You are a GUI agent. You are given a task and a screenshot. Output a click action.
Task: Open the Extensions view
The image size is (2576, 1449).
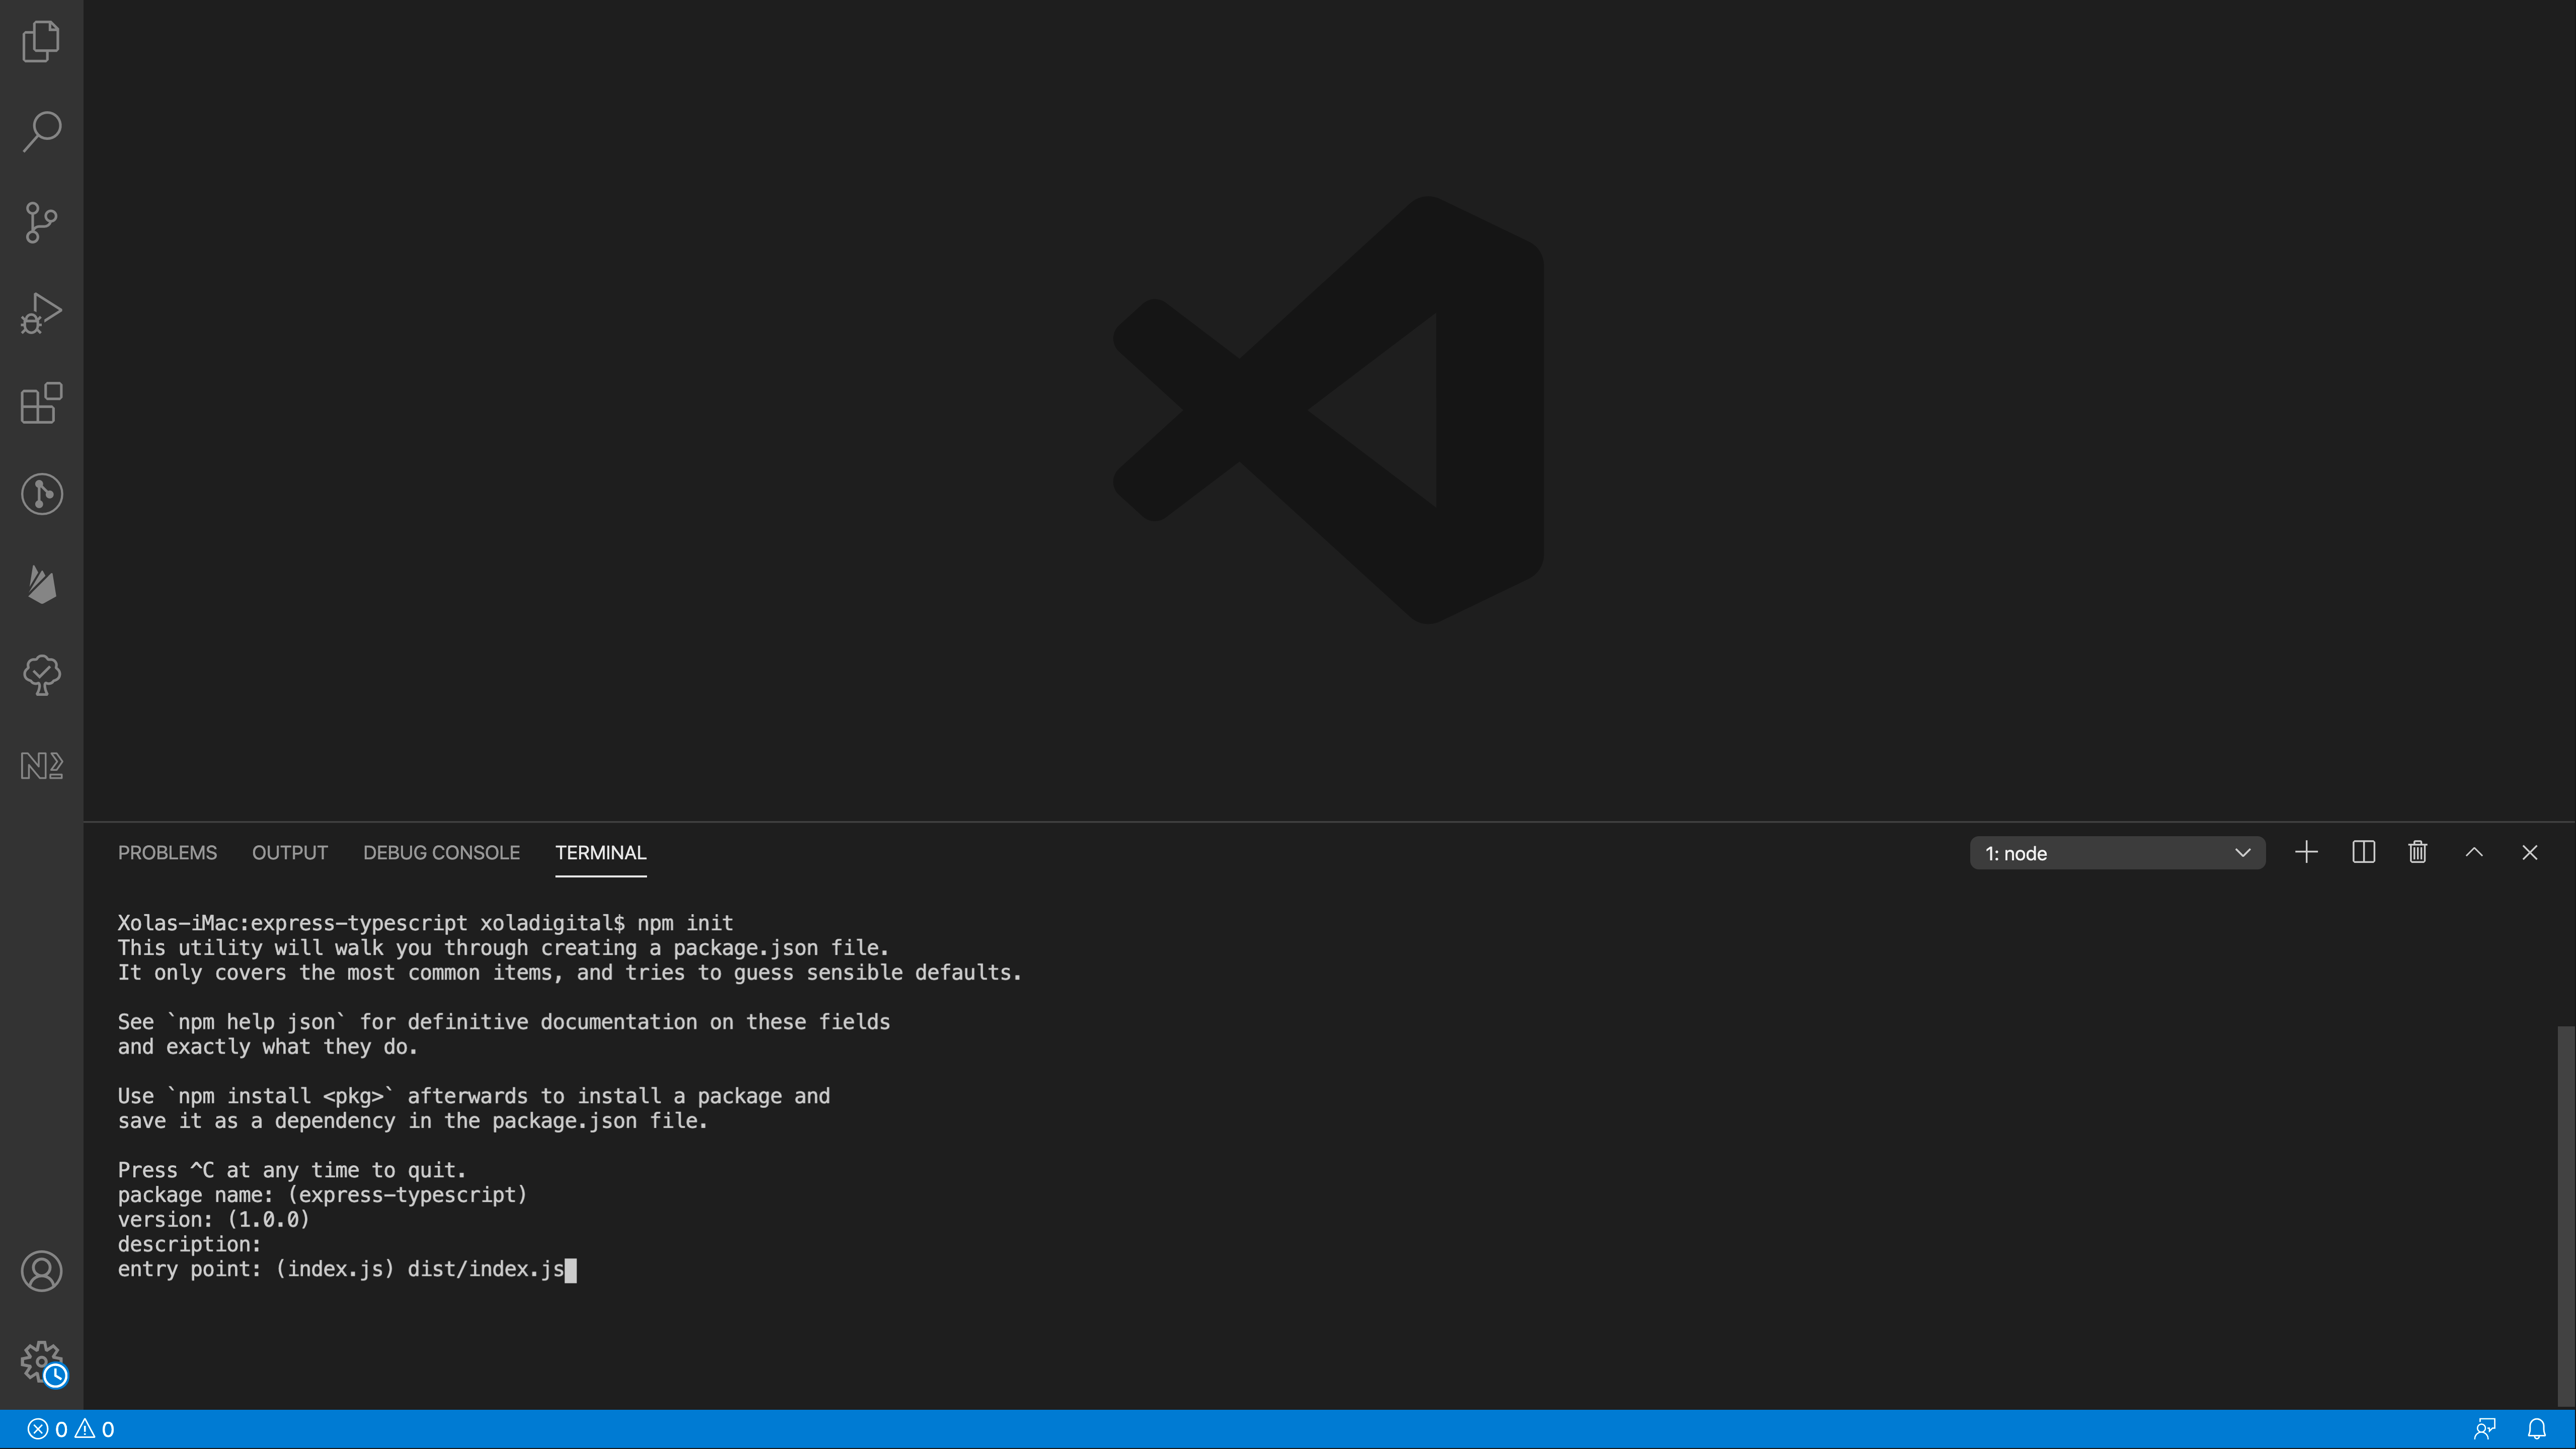coord(41,403)
